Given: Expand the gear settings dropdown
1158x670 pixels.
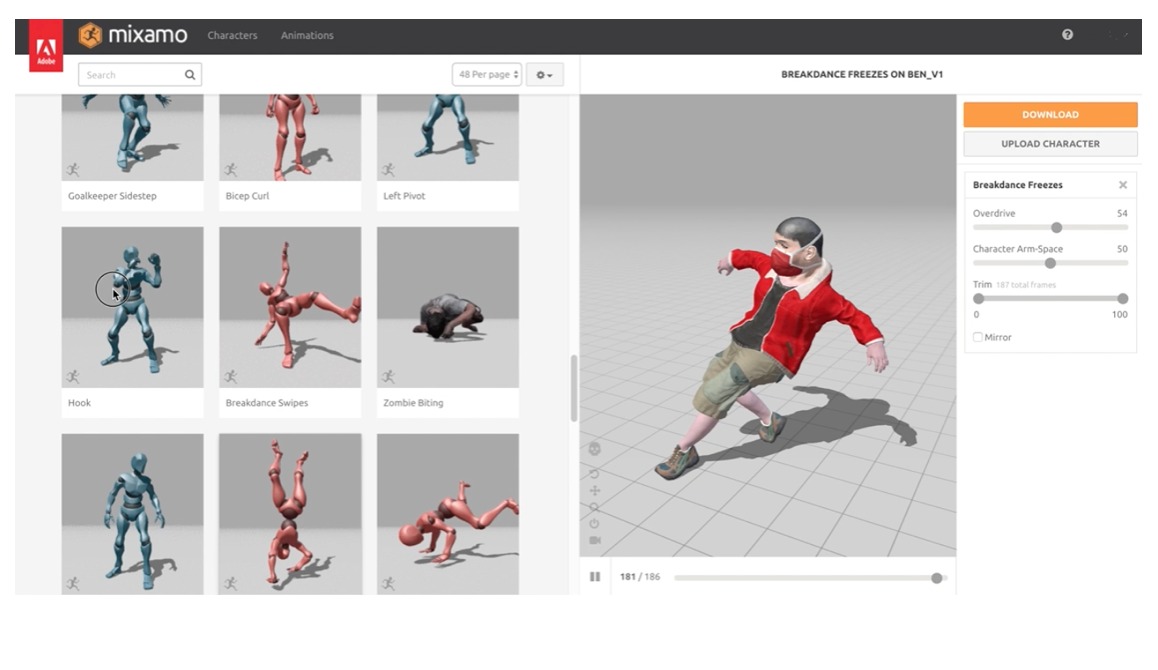Looking at the screenshot, I should (x=544, y=75).
